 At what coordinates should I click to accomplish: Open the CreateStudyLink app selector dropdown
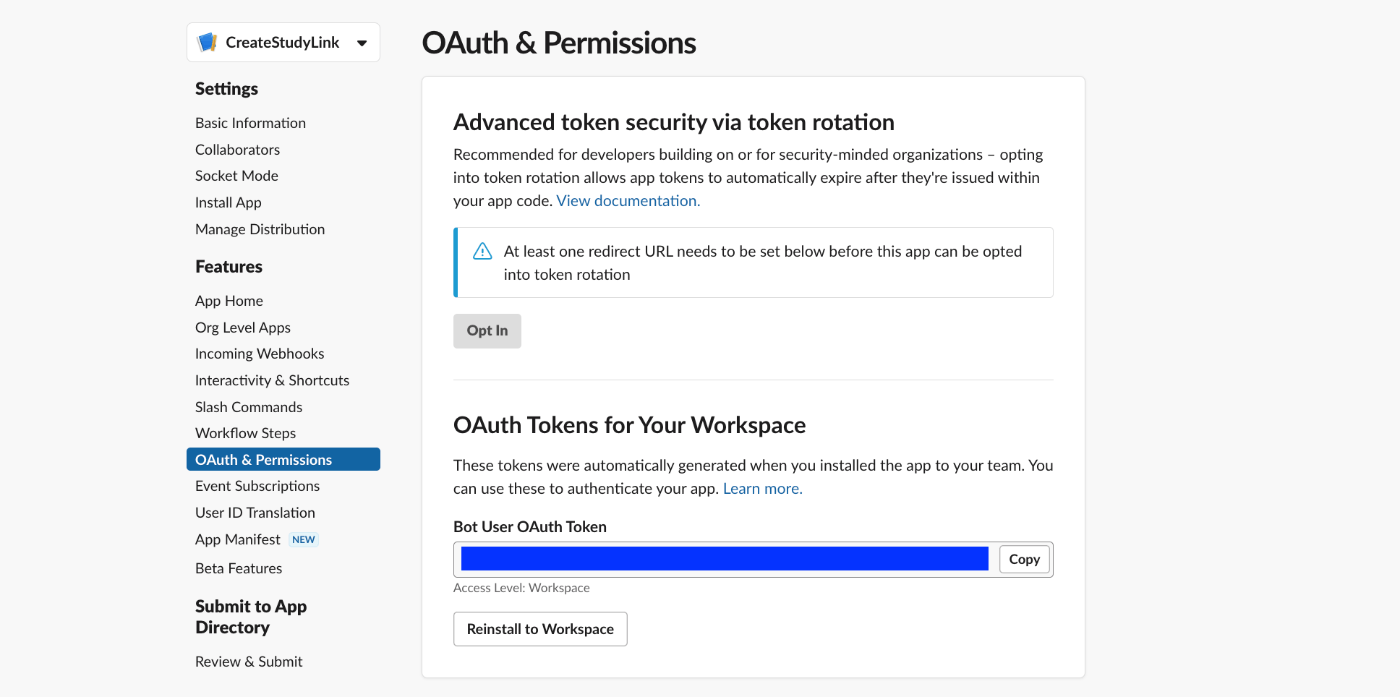pyautogui.click(x=361, y=43)
